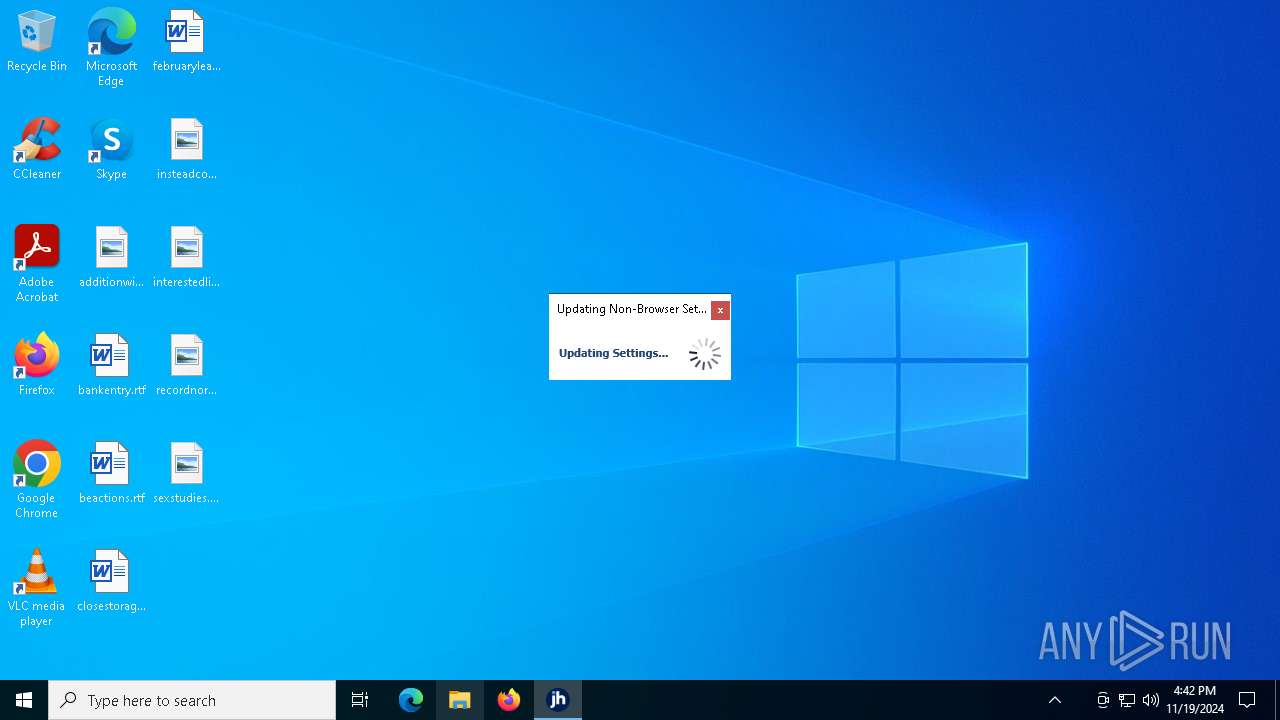Open the clock and calendar flyout
1280x720 pixels.
click(1195, 700)
